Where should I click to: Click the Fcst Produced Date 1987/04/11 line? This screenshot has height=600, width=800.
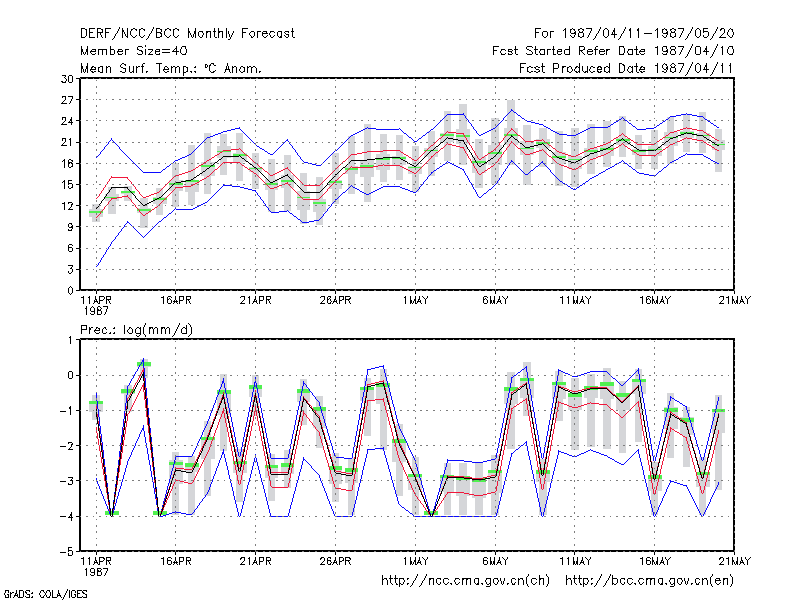(626, 68)
